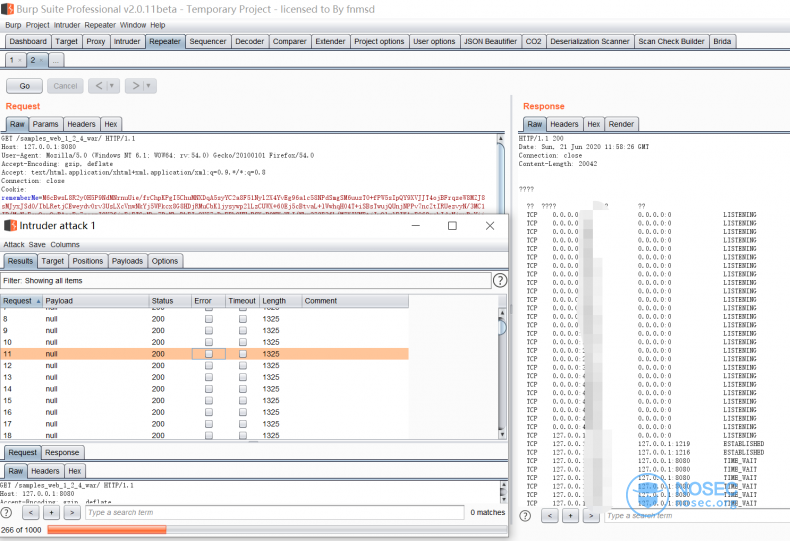
Task: Show Response tab in Intruder result details
Action: coord(62,452)
